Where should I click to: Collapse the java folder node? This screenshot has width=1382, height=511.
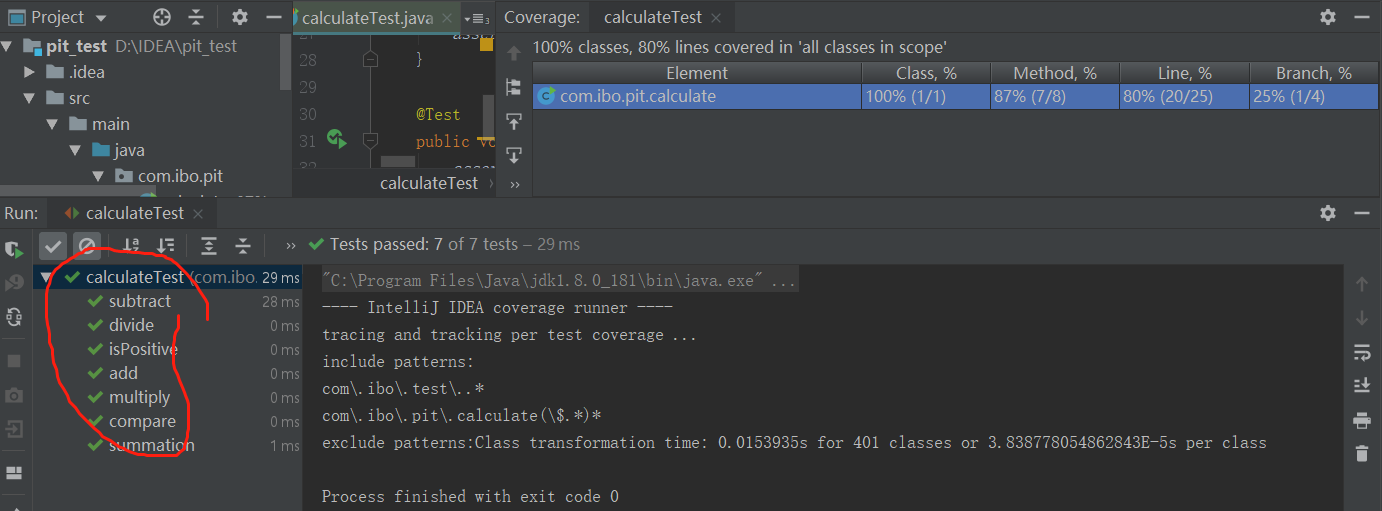(75, 150)
